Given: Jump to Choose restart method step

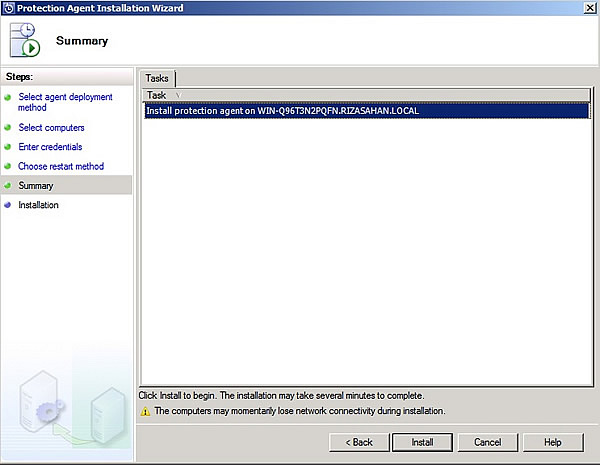Looking at the screenshot, I should coord(60,166).
